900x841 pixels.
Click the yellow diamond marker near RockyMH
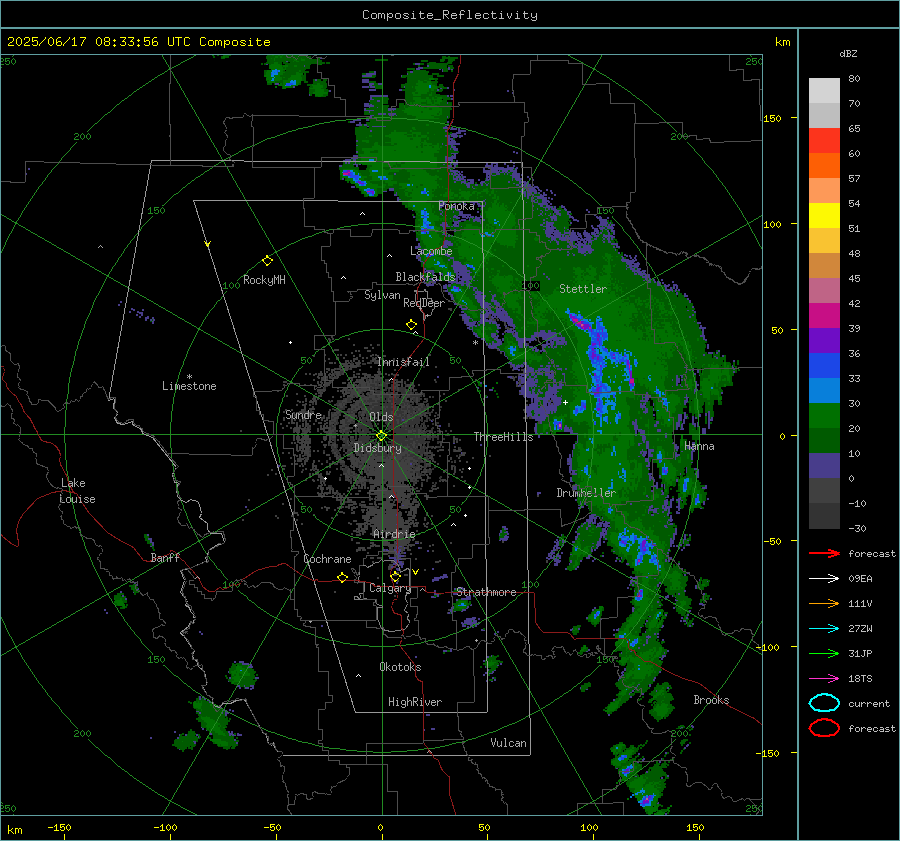[x=267, y=261]
